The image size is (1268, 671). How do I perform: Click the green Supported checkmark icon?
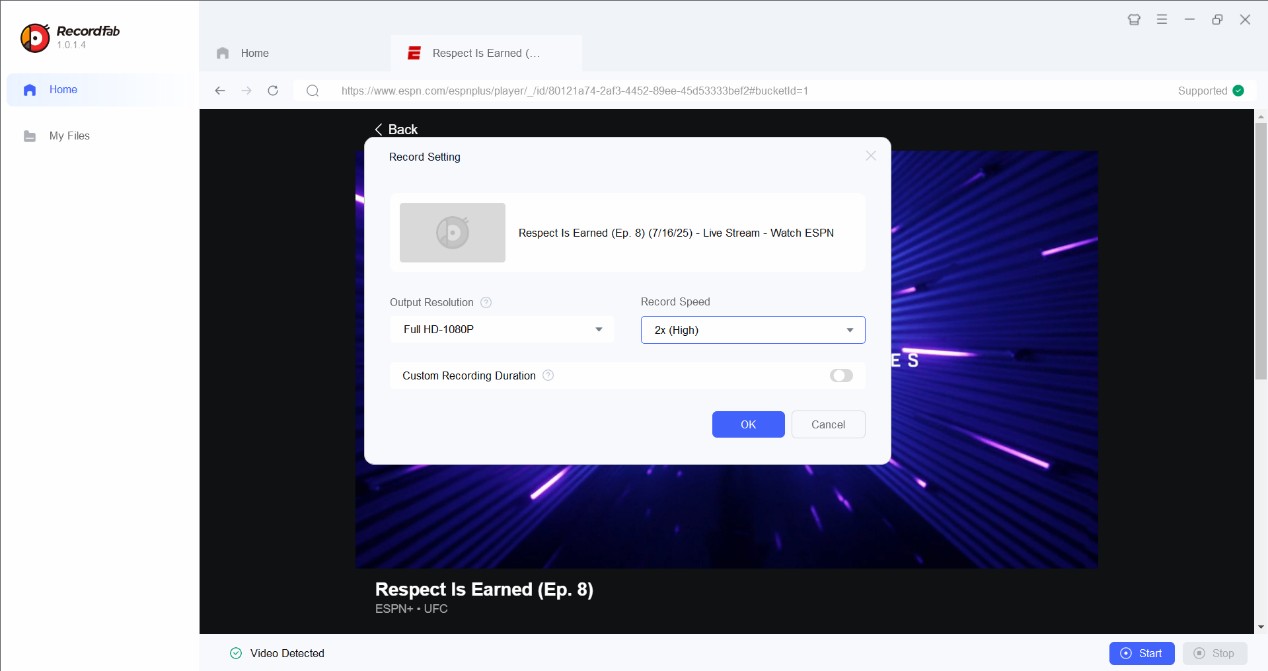[1238, 90]
